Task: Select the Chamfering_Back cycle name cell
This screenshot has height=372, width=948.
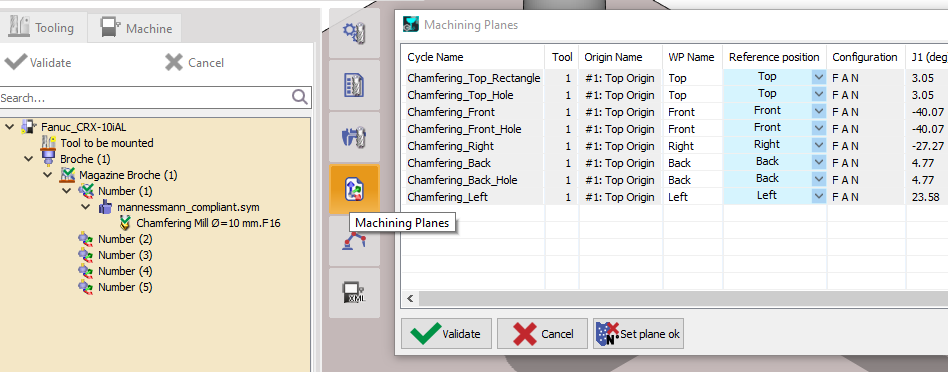Action: point(473,163)
